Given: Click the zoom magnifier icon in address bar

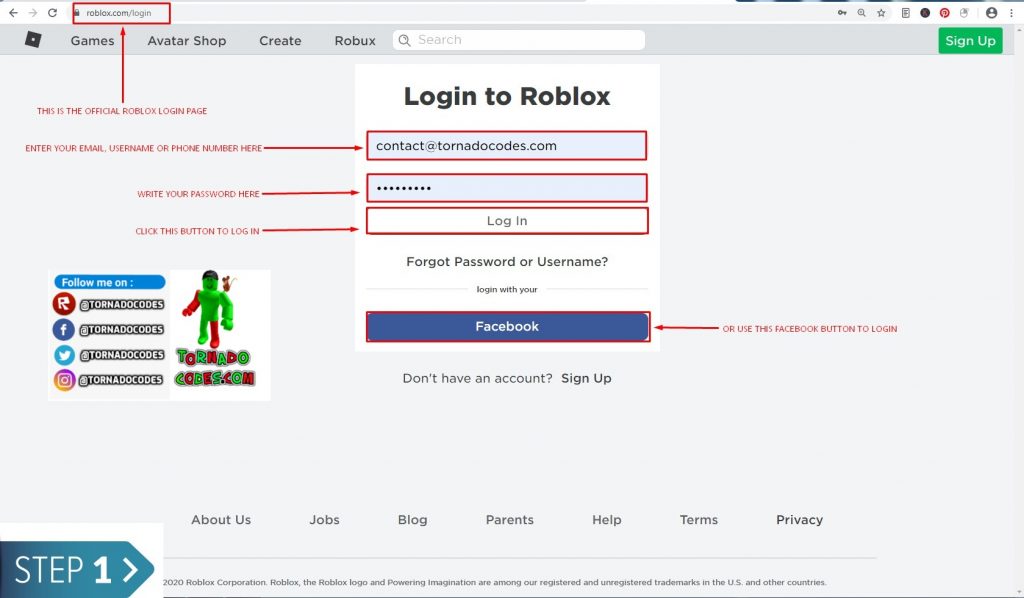Looking at the screenshot, I should click(861, 12).
